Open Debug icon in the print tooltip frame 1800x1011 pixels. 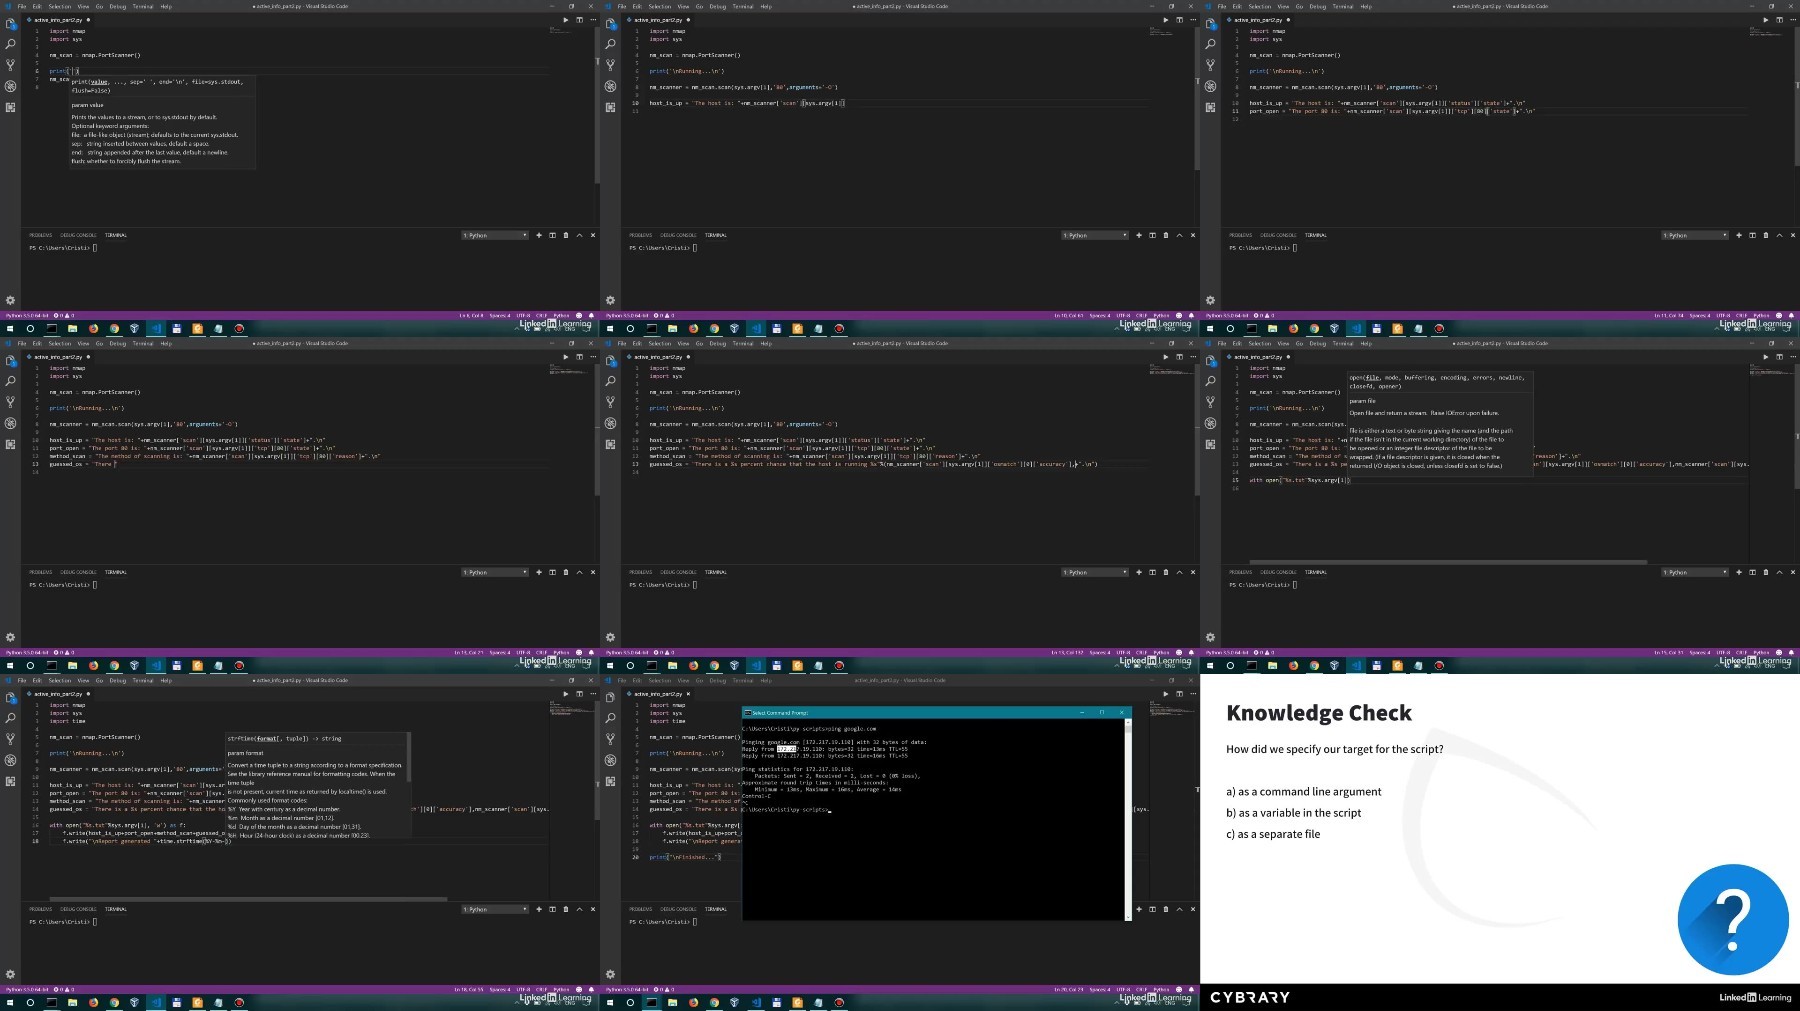coord(10,86)
